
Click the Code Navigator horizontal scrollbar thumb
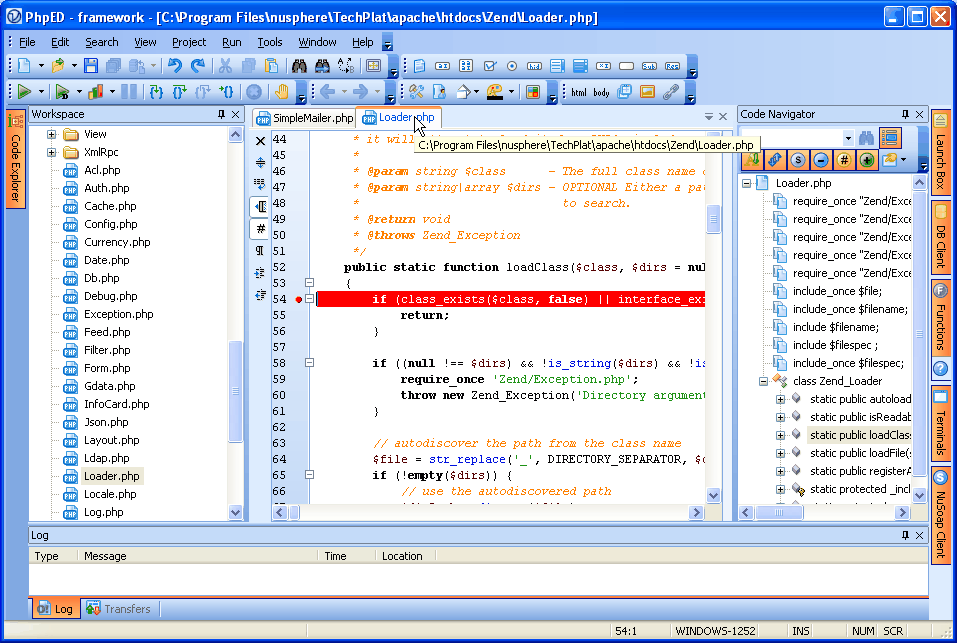[779, 513]
